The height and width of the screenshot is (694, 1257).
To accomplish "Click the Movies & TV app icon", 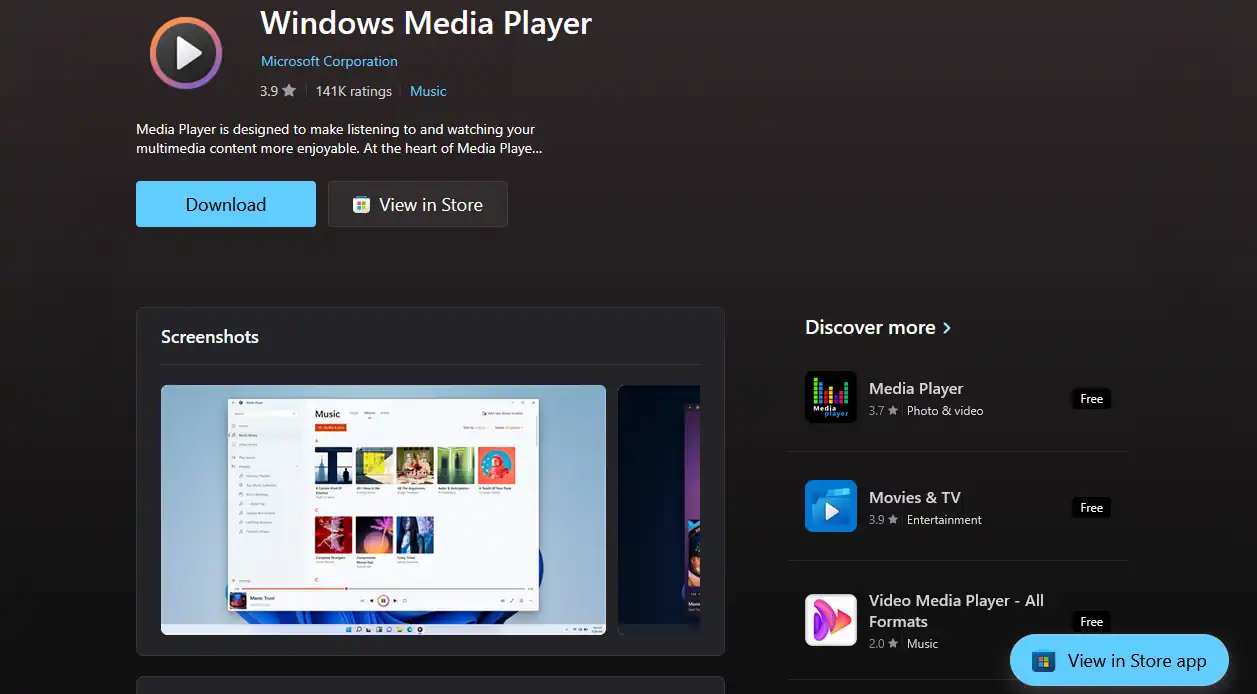I will pos(830,506).
